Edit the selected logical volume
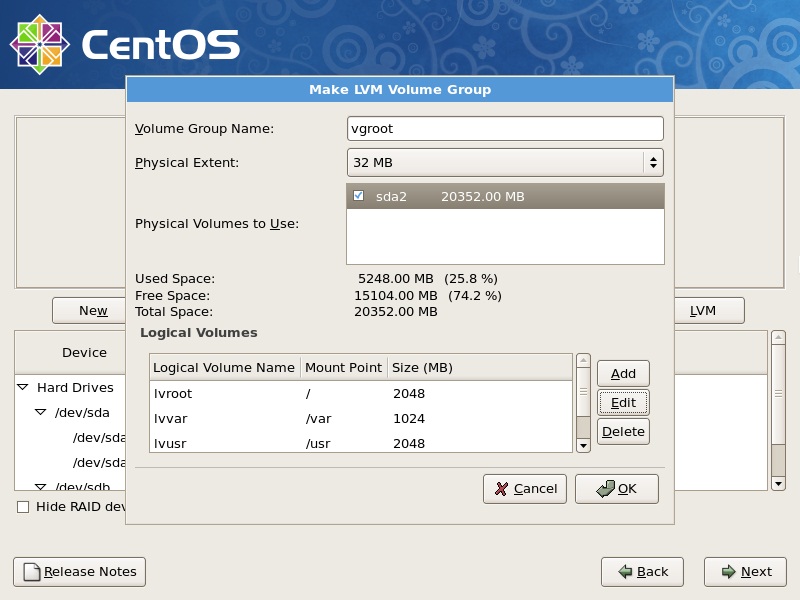Image resolution: width=800 pixels, height=600 pixels. pyautogui.click(x=623, y=403)
